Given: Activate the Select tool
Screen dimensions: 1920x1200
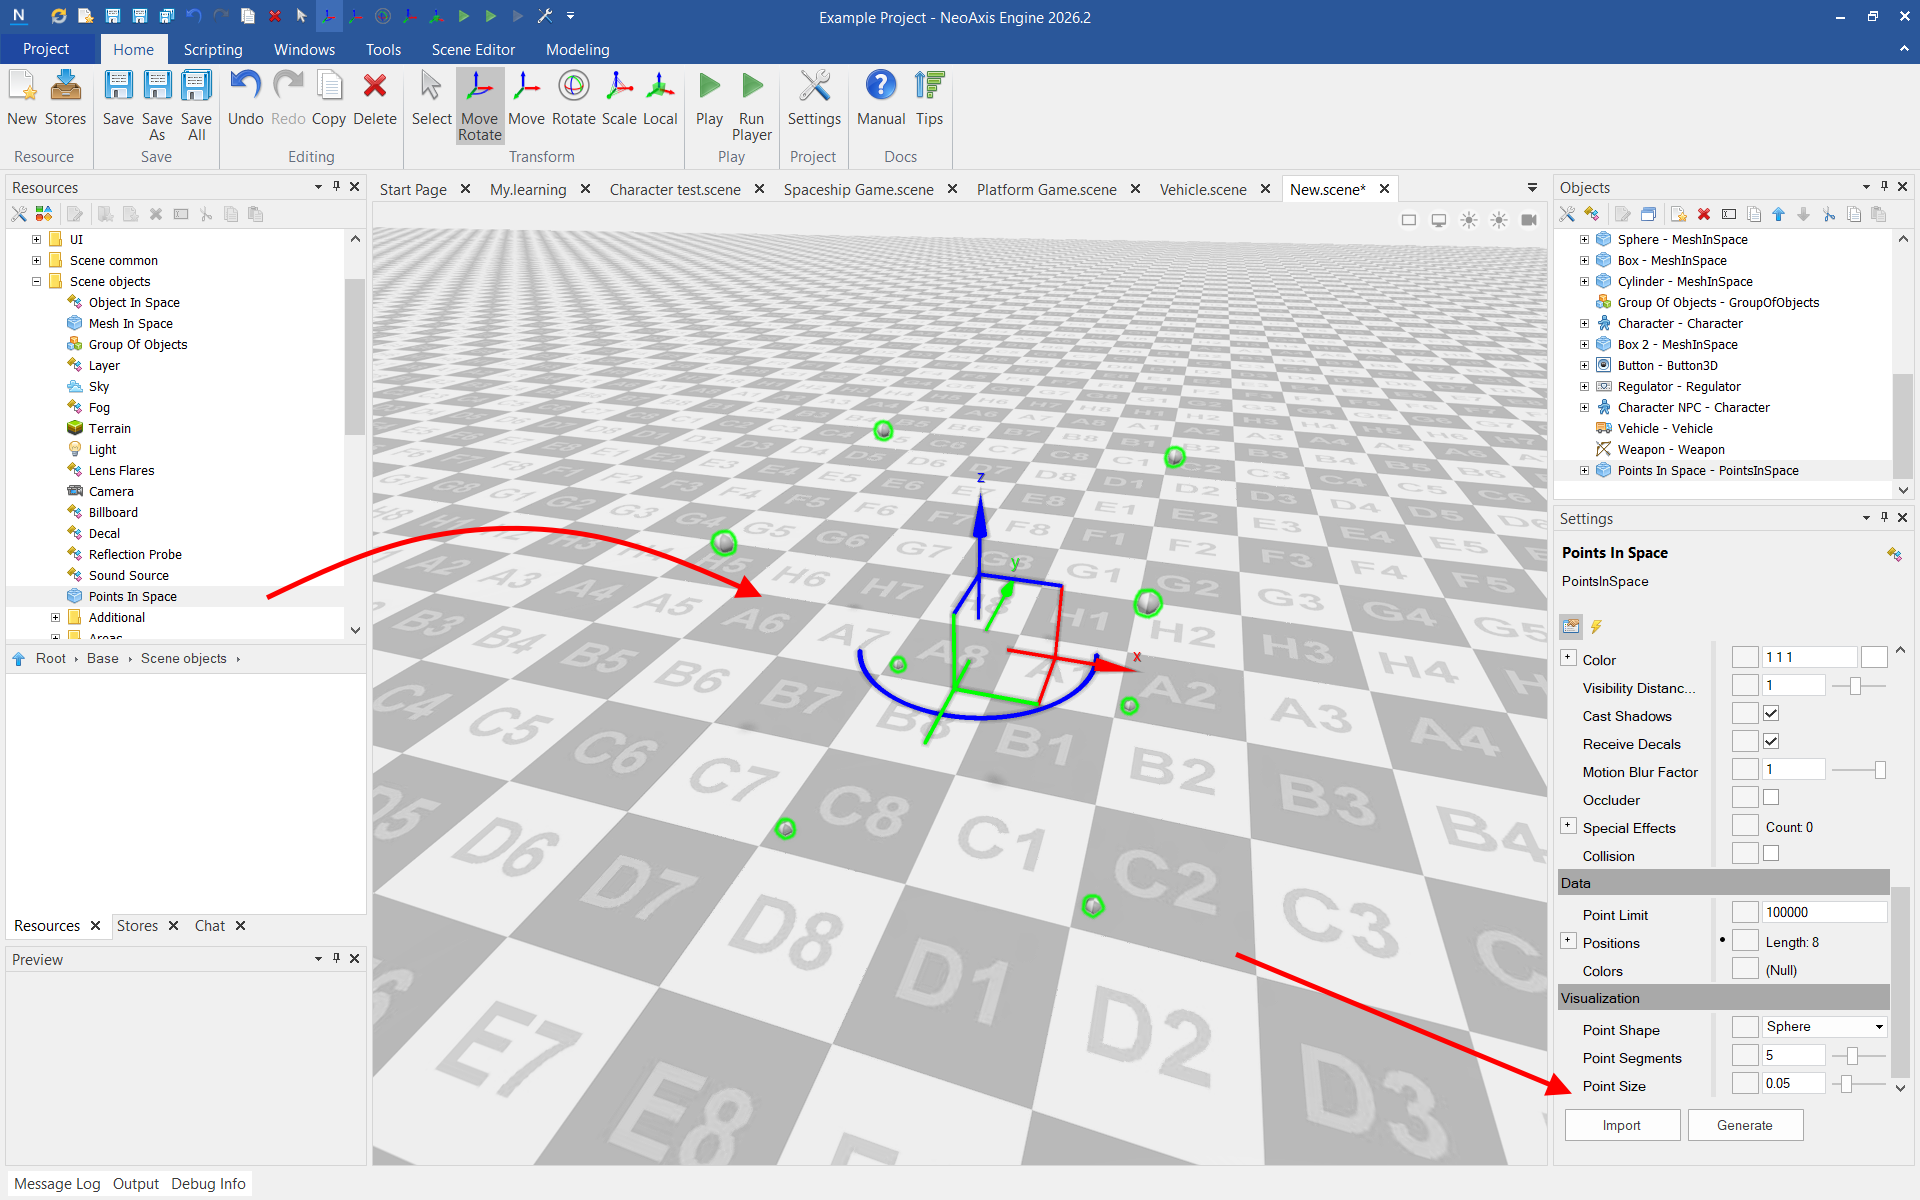Looking at the screenshot, I should pos(432,98).
